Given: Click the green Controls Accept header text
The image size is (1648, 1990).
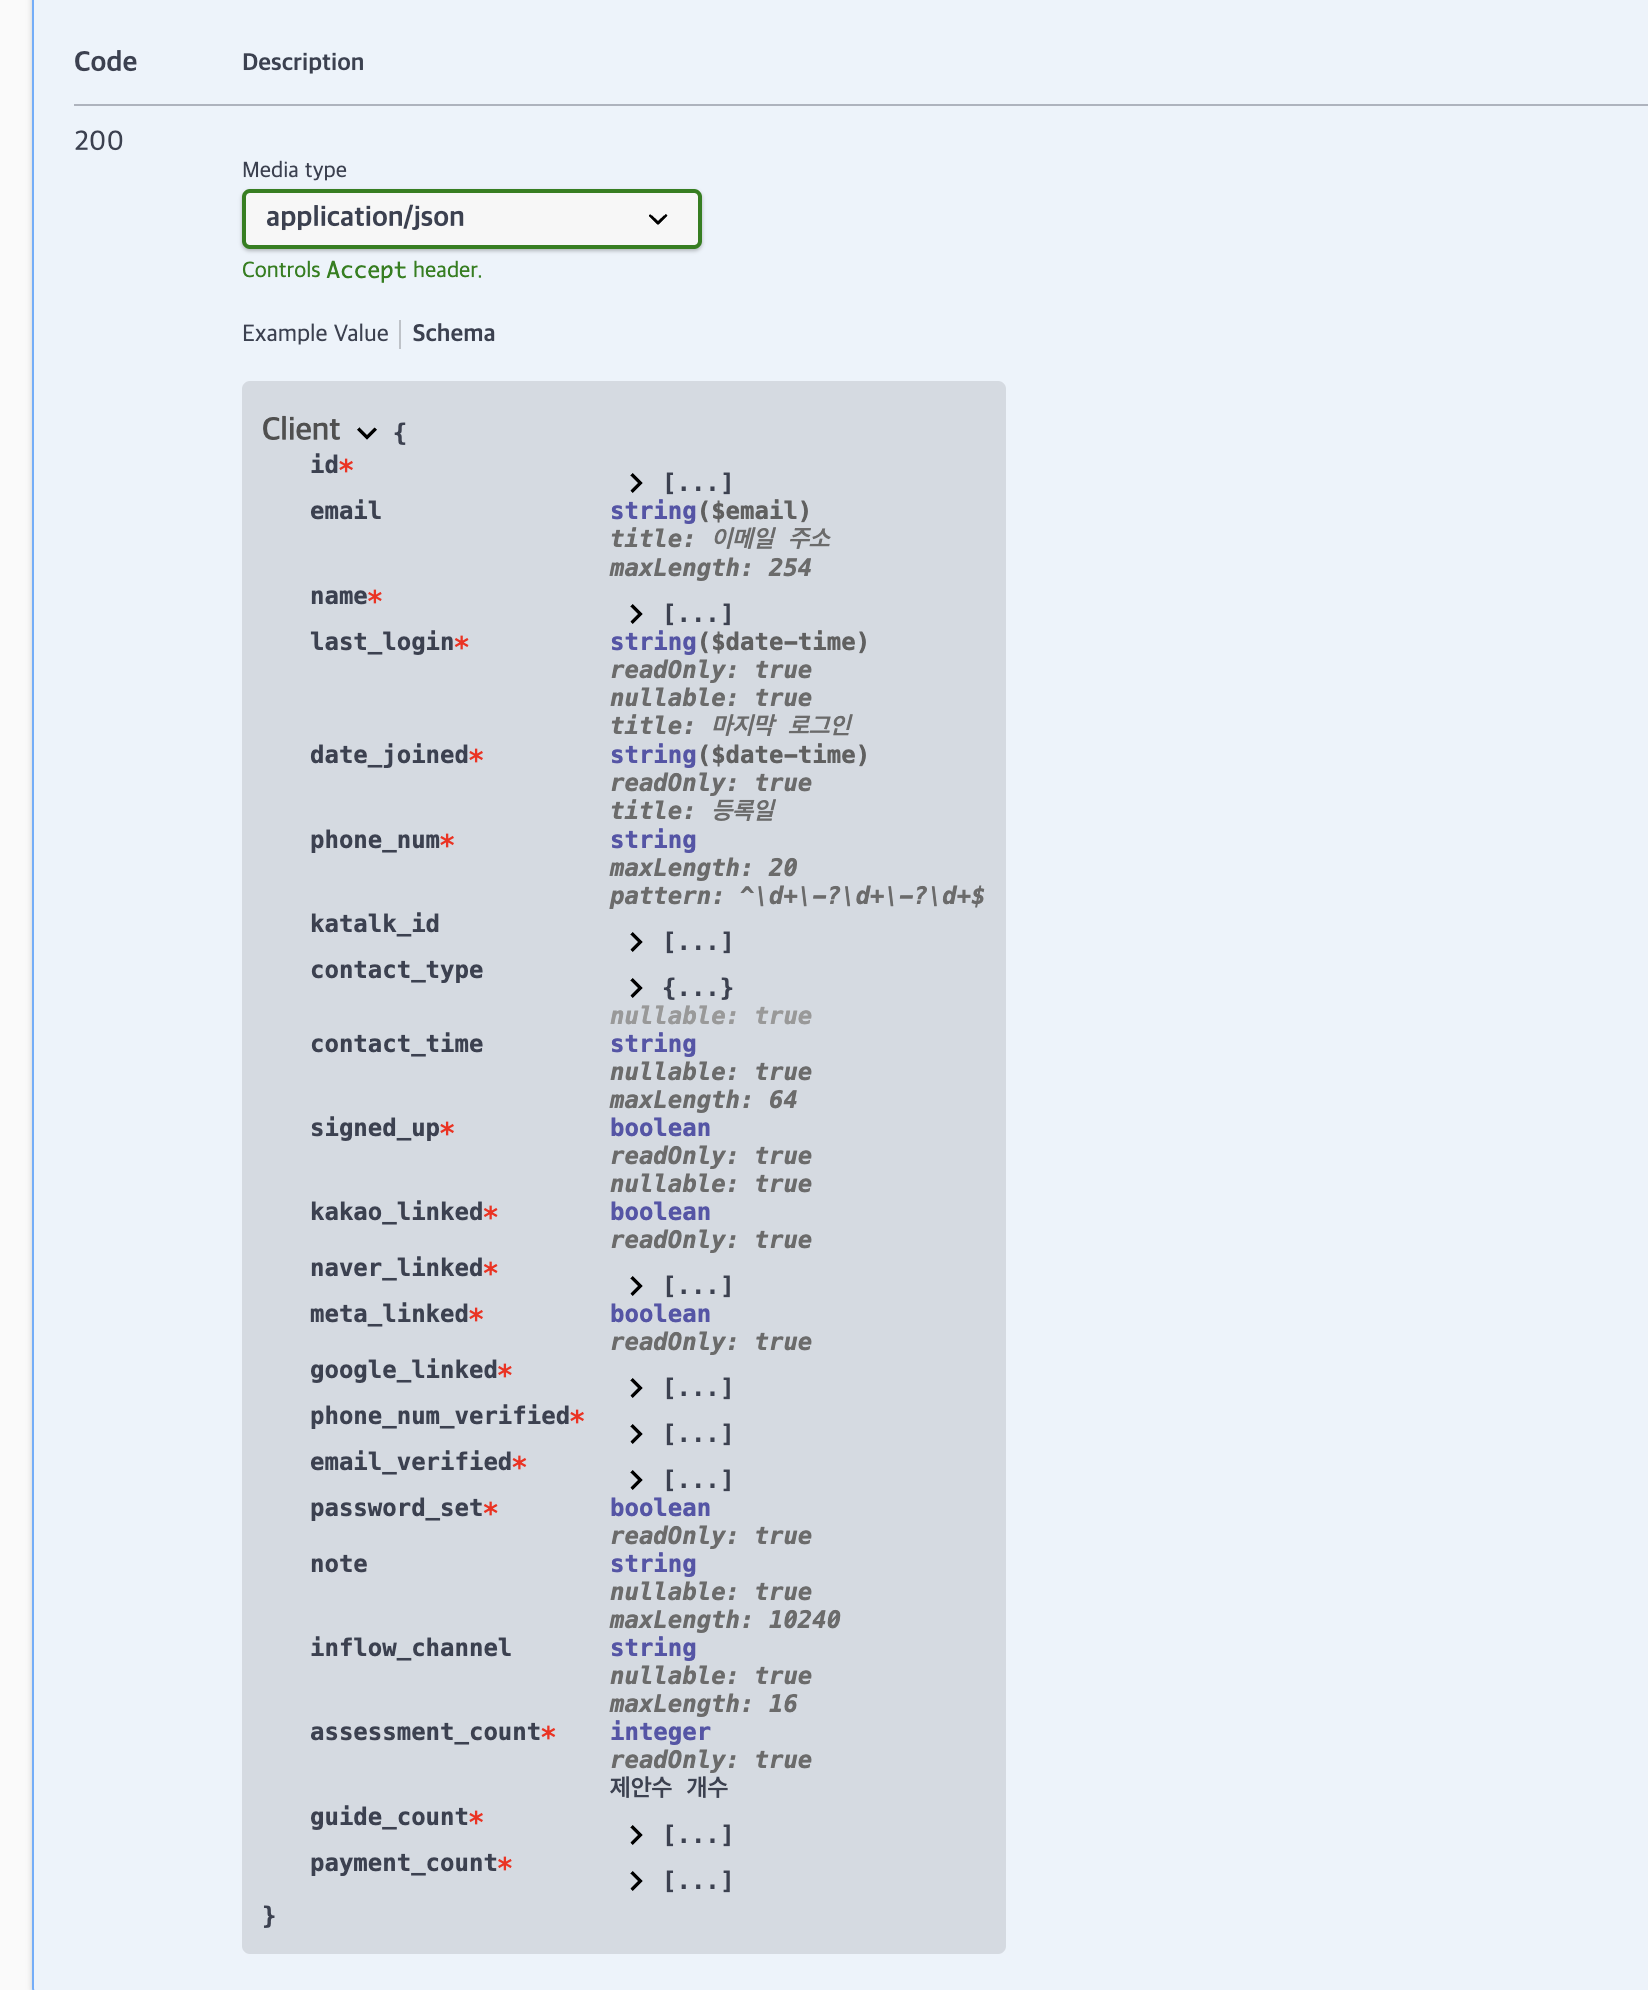Looking at the screenshot, I should (x=362, y=269).
